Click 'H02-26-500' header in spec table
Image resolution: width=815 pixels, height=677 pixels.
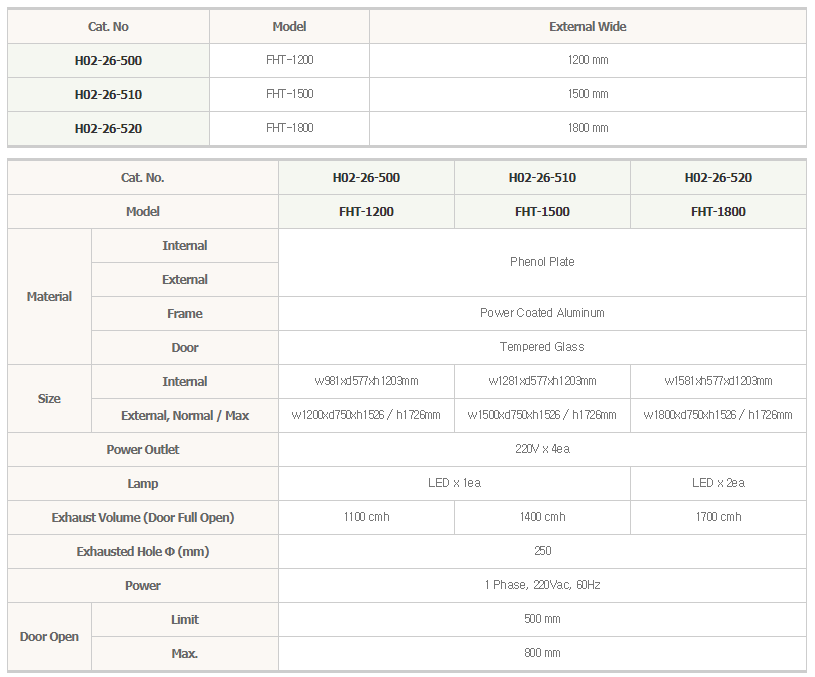(366, 178)
